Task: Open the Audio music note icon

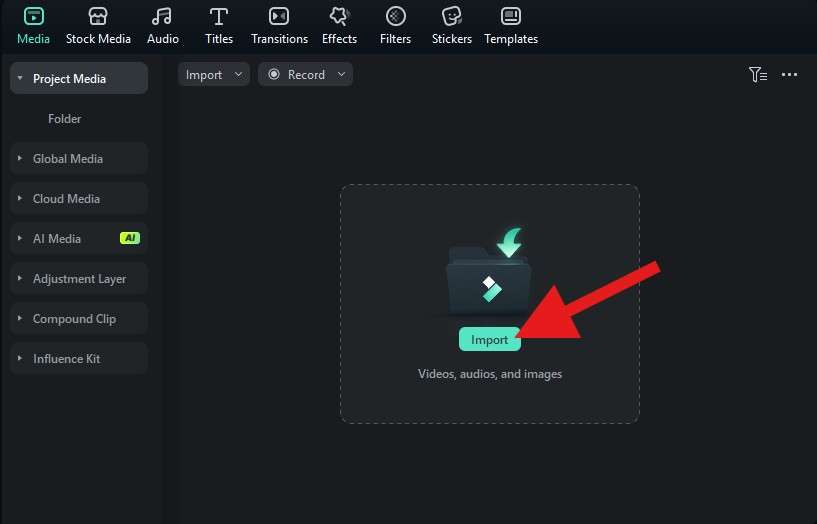Action: (x=162, y=16)
